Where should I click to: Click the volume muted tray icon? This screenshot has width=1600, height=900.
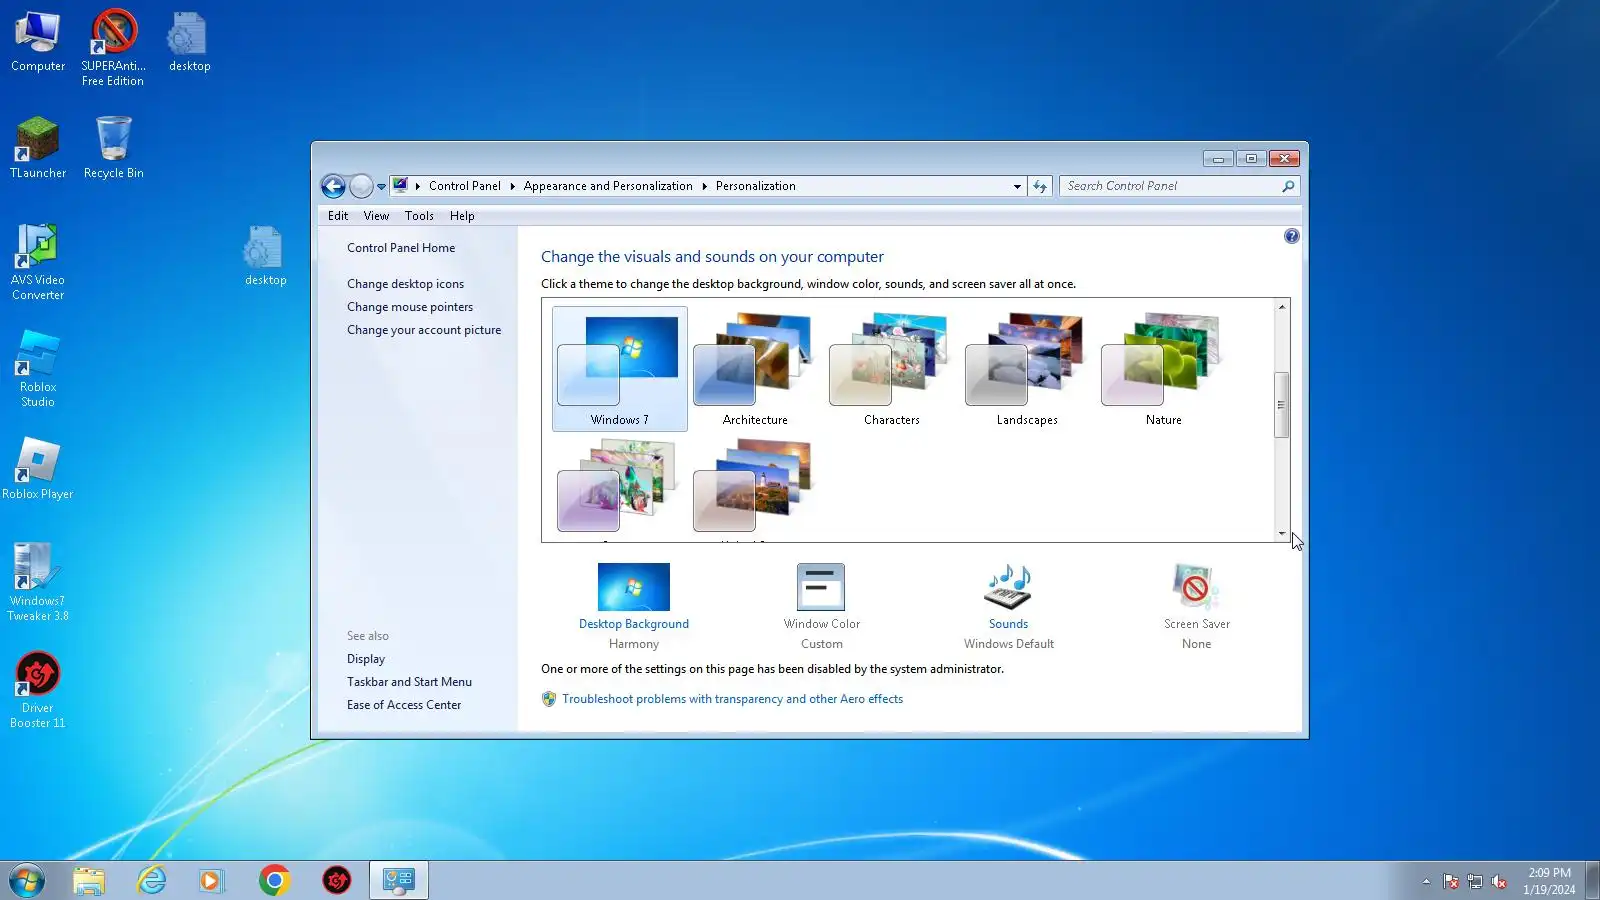(x=1498, y=881)
